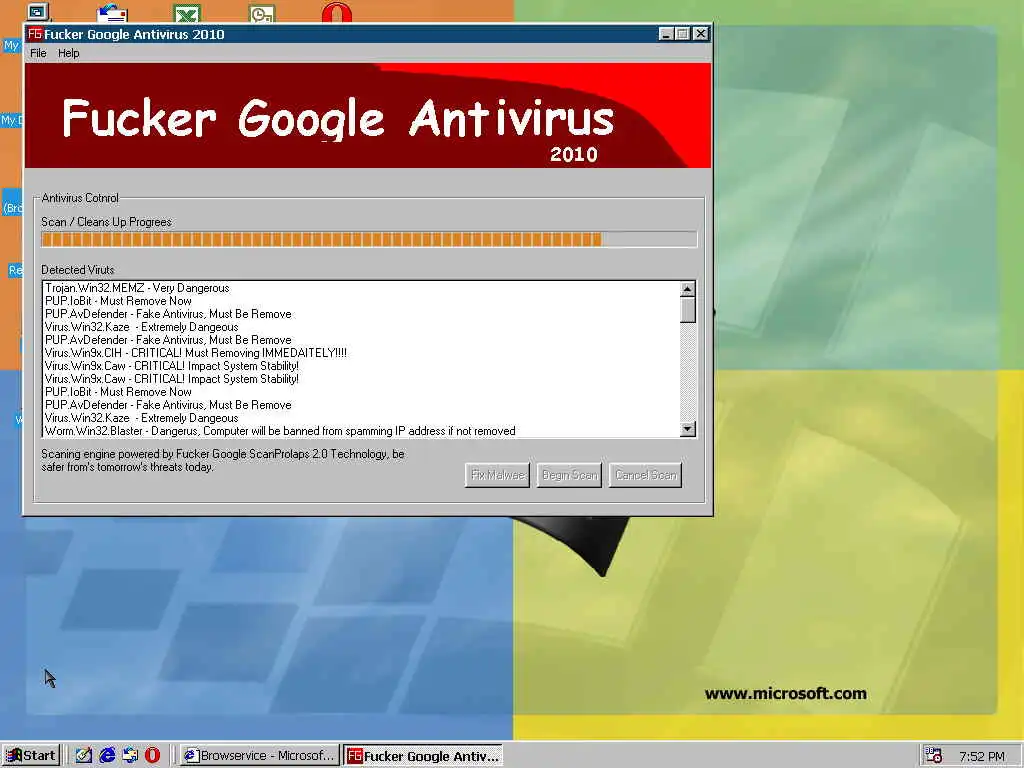Image resolution: width=1024 pixels, height=768 pixels.
Task: Select the Outlook Express desktop icon
Action: coord(112,12)
